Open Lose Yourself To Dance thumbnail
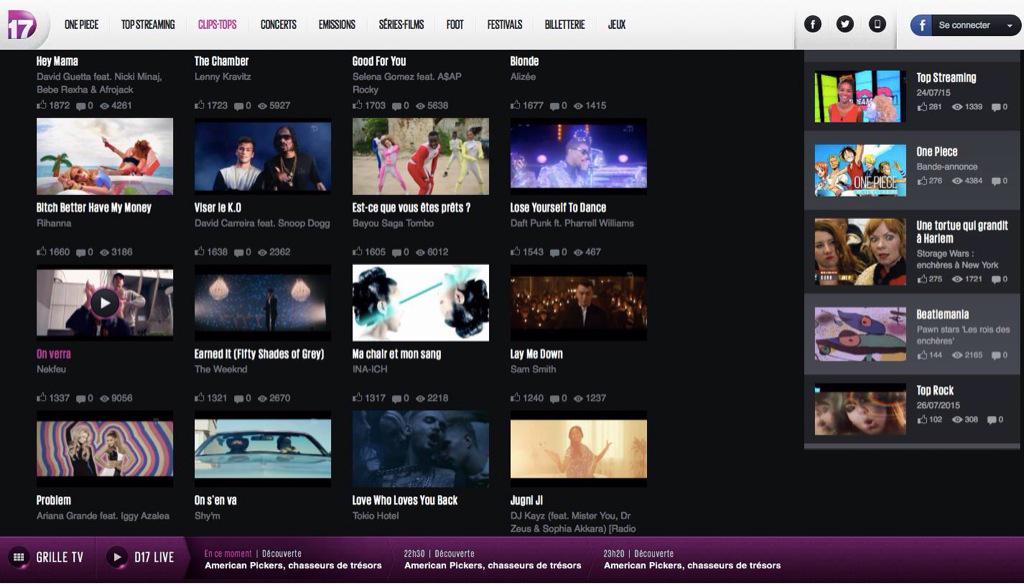 579,156
